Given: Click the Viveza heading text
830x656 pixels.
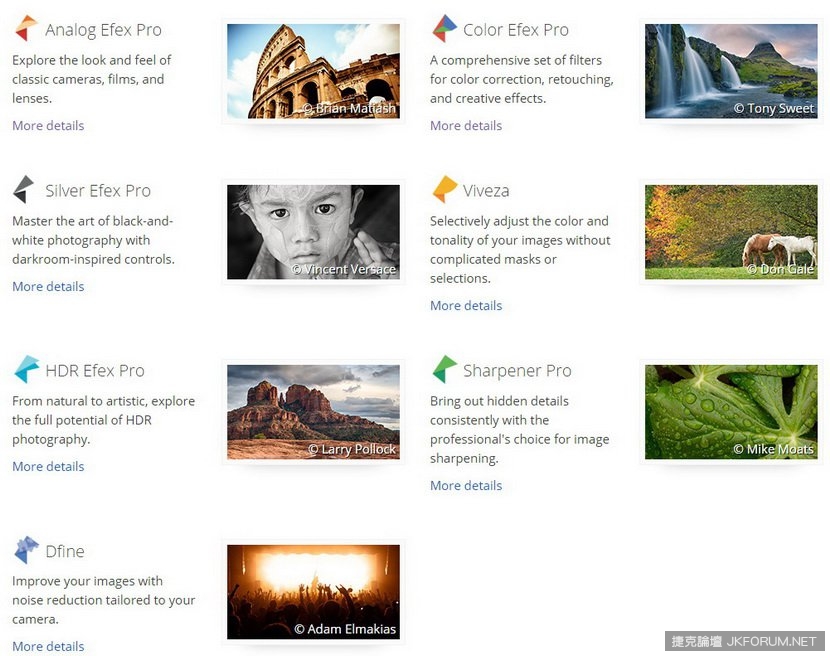Looking at the screenshot, I should tap(486, 191).
